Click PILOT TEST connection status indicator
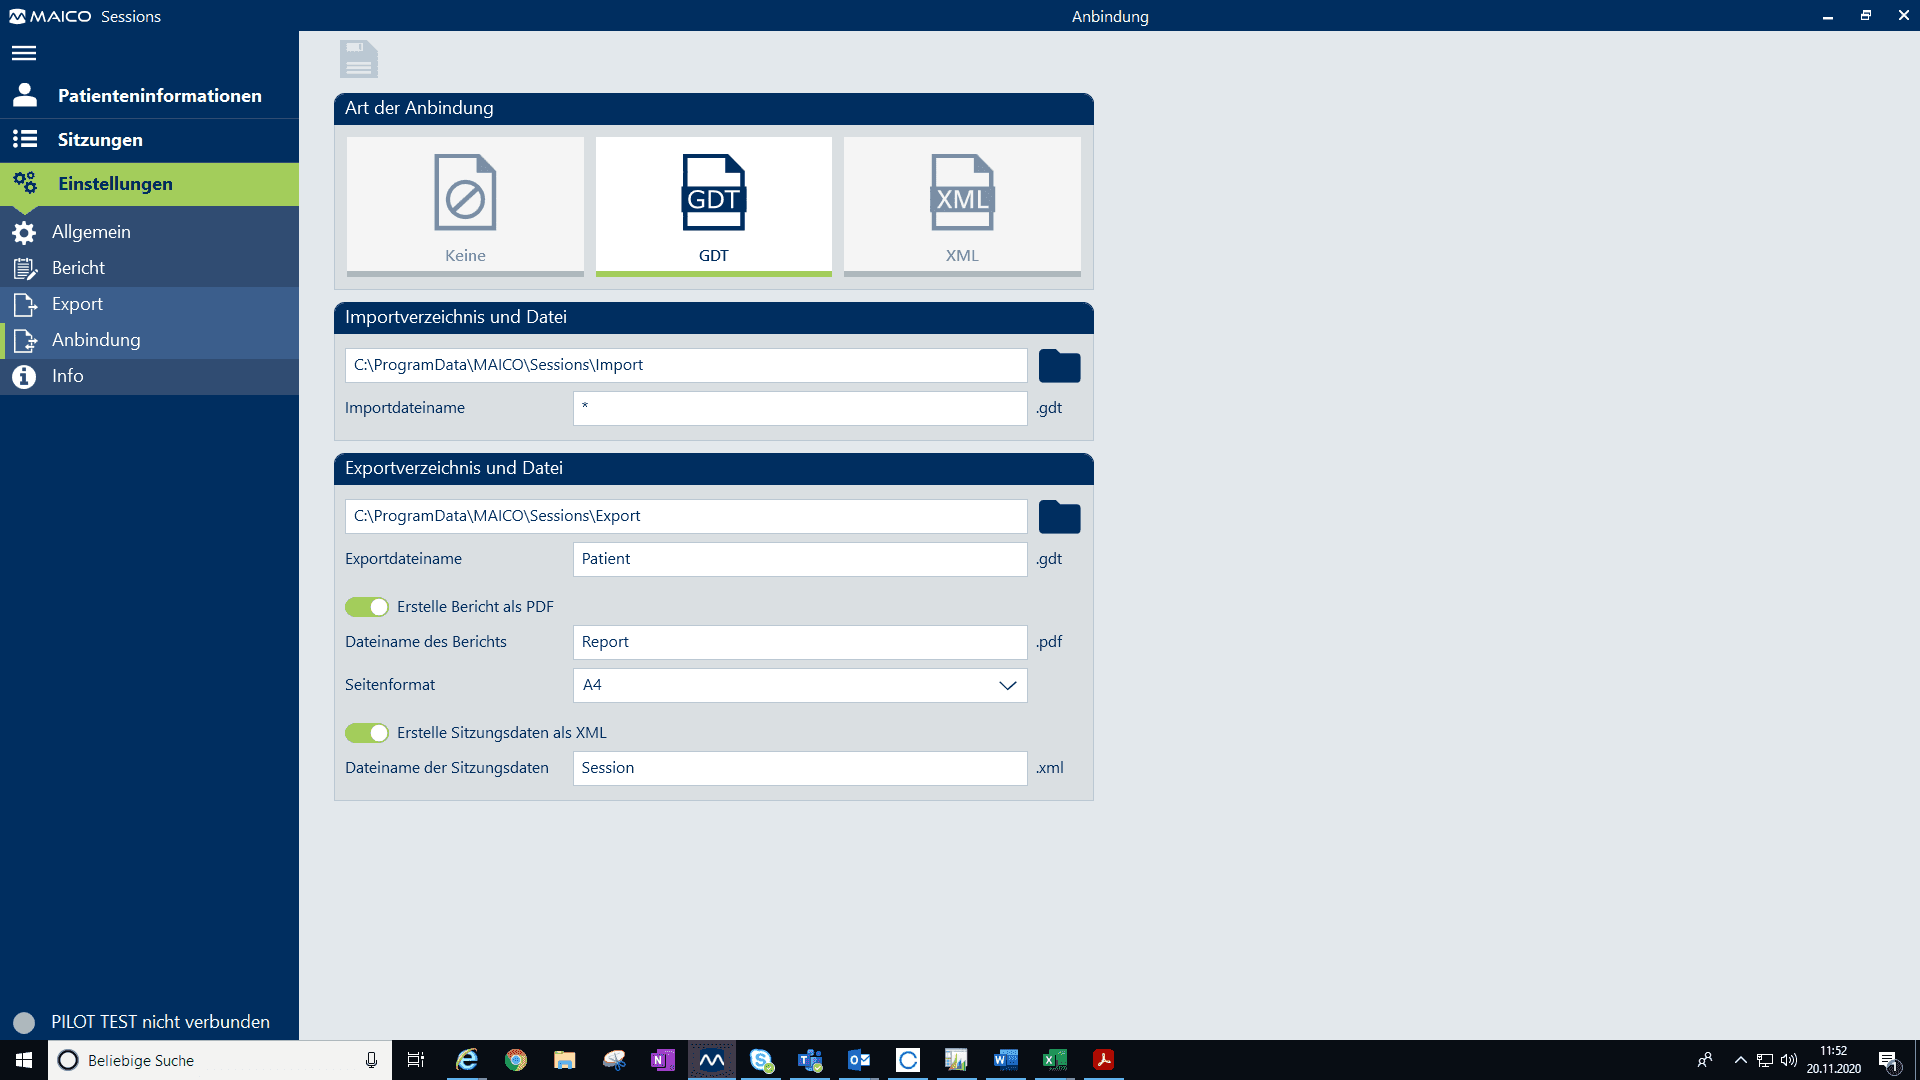 click(24, 1022)
